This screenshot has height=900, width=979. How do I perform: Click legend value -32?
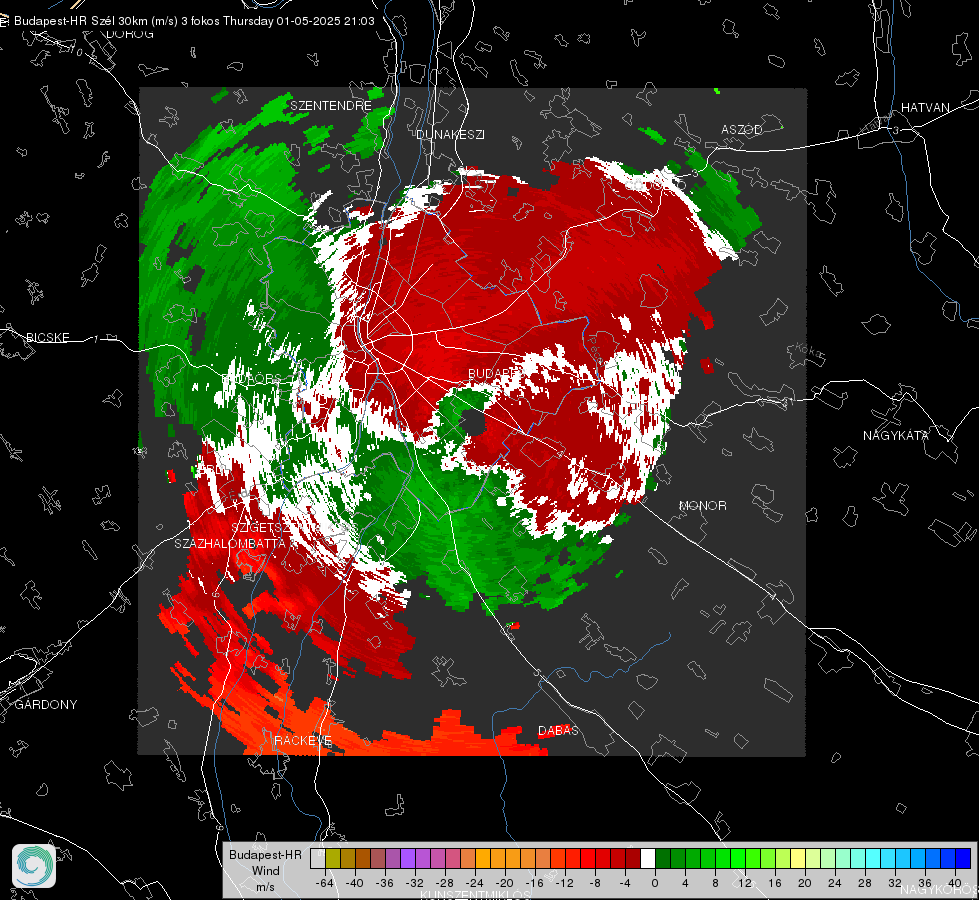415,883
